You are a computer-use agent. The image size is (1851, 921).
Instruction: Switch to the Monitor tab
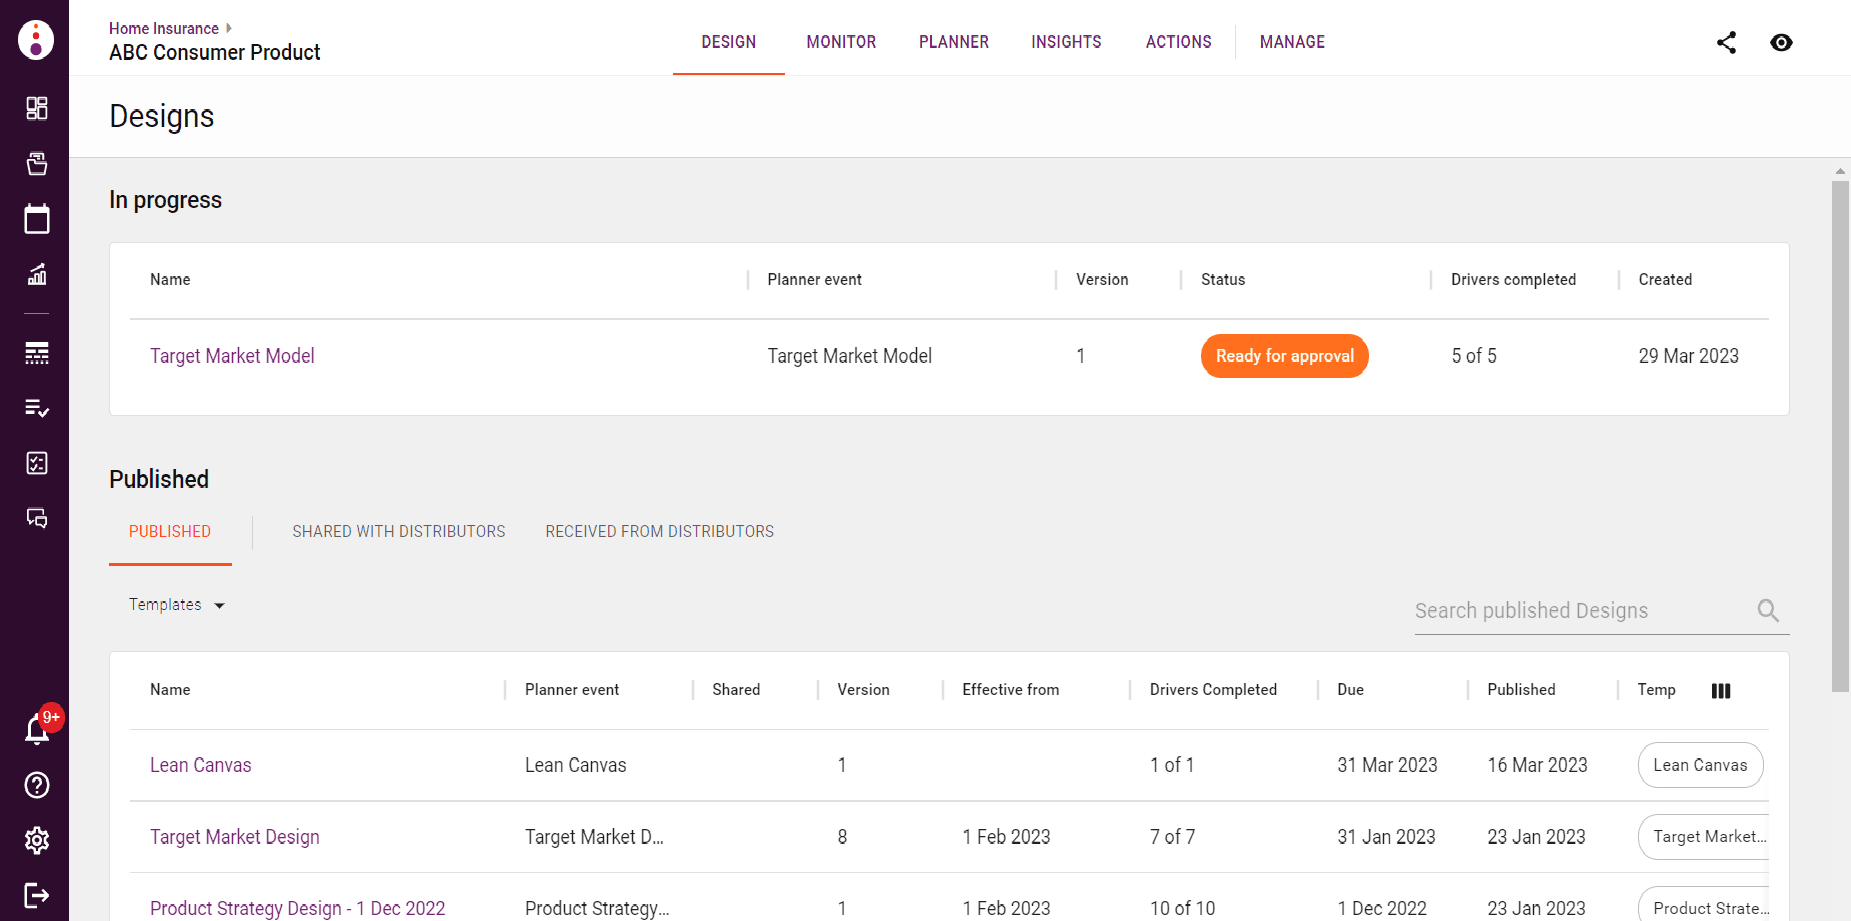click(841, 42)
